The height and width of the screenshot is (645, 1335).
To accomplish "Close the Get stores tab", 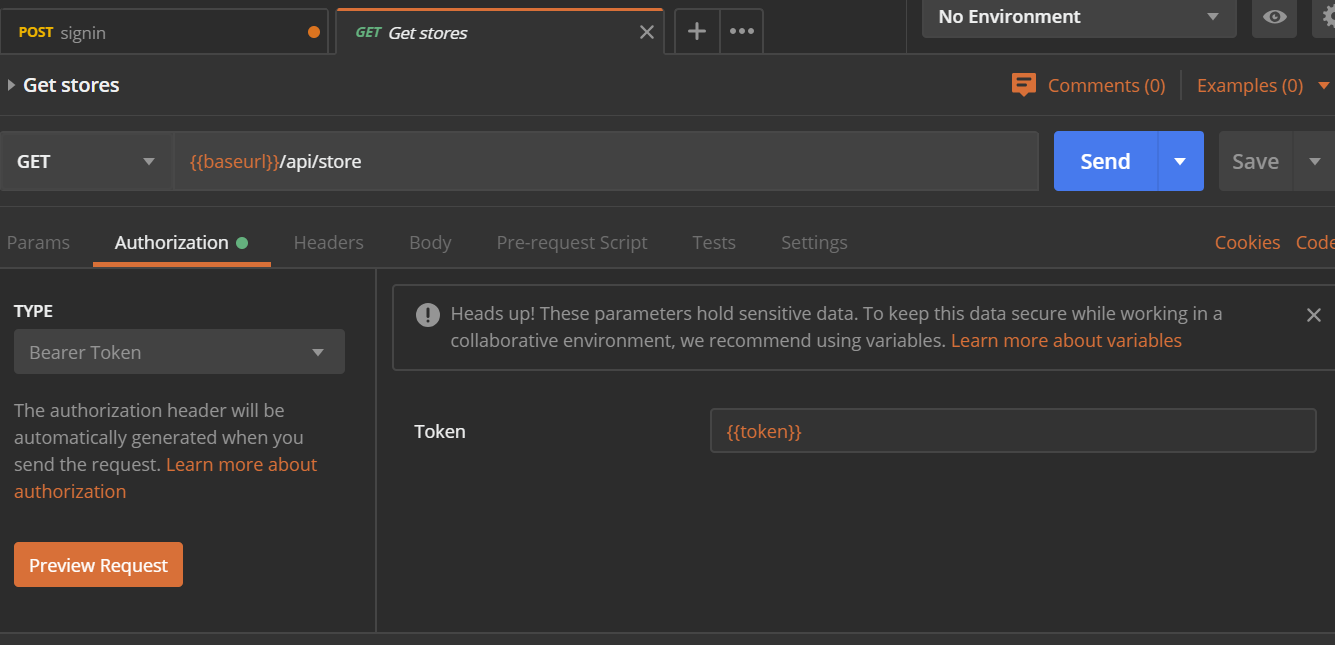I will pyautogui.click(x=647, y=32).
